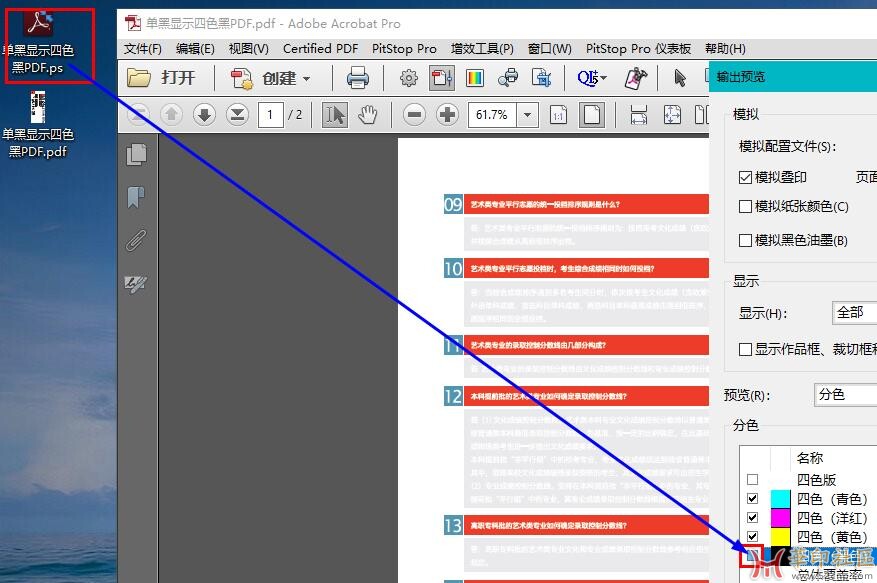Click the 名称 column header
The width and height of the screenshot is (877, 583).
[x=809, y=458]
